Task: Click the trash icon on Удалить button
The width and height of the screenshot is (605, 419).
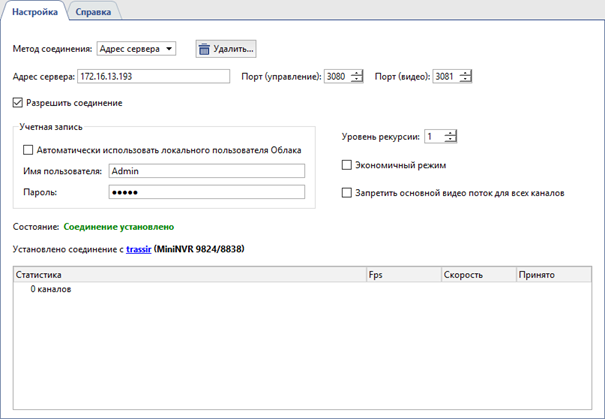Action: click(x=204, y=48)
